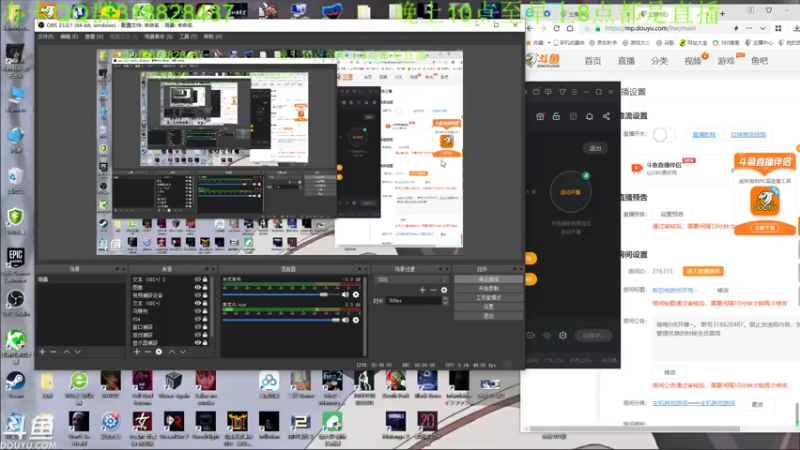Click 退出 in OBS controls
The width and height of the screenshot is (800, 450).
(x=488, y=316)
